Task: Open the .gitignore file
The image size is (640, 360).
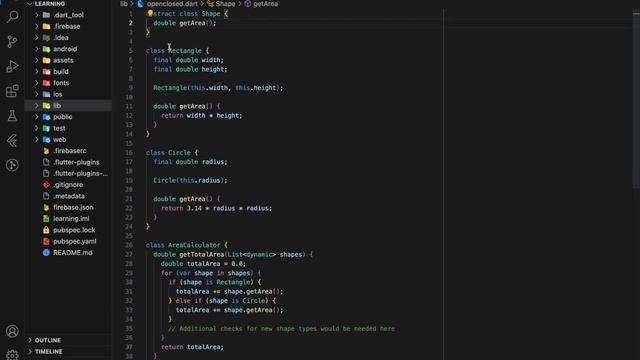Action: pyautogui.click(x=68, y=184)
